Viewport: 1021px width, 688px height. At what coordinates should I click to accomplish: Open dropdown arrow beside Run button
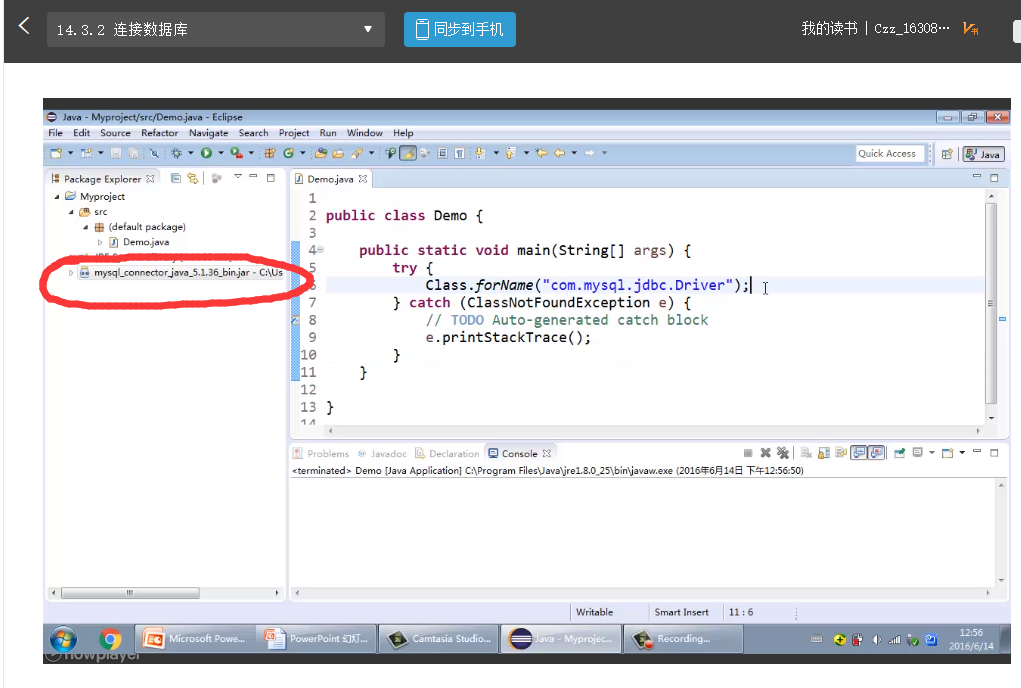(221, 153)
